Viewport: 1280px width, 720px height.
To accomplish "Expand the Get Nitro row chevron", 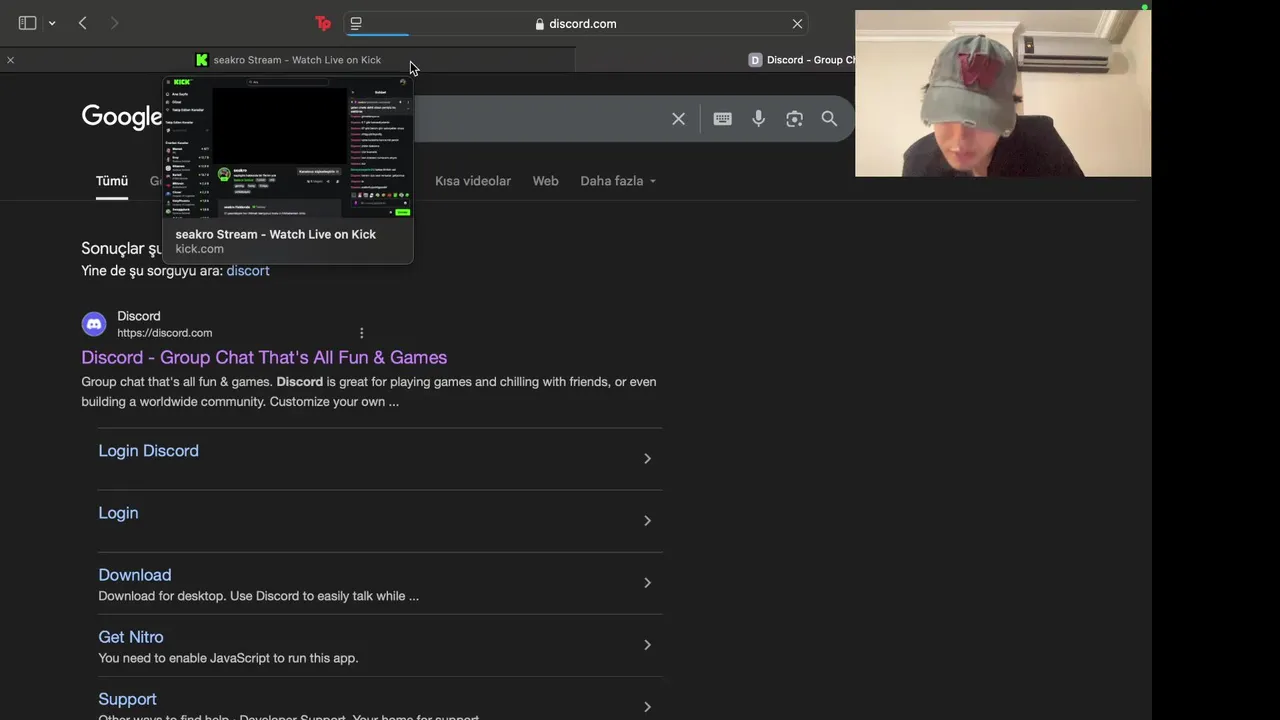I will (x=647, y=644).
